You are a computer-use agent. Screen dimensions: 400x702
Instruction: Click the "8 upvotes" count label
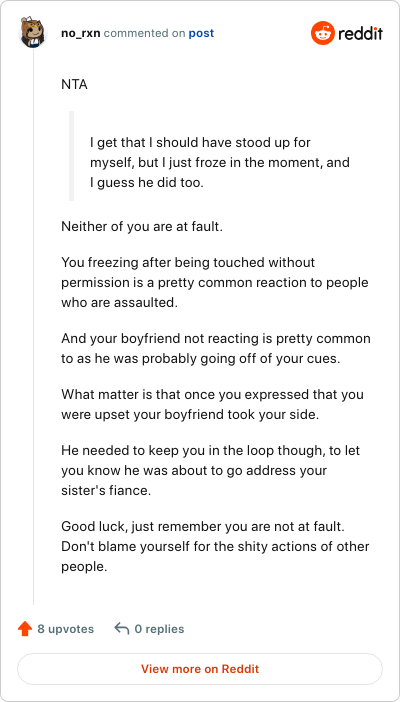65,629
